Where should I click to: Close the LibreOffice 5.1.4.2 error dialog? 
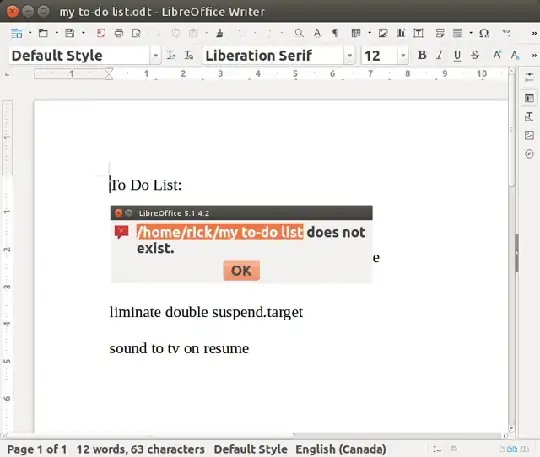click(x=118, y=213)
